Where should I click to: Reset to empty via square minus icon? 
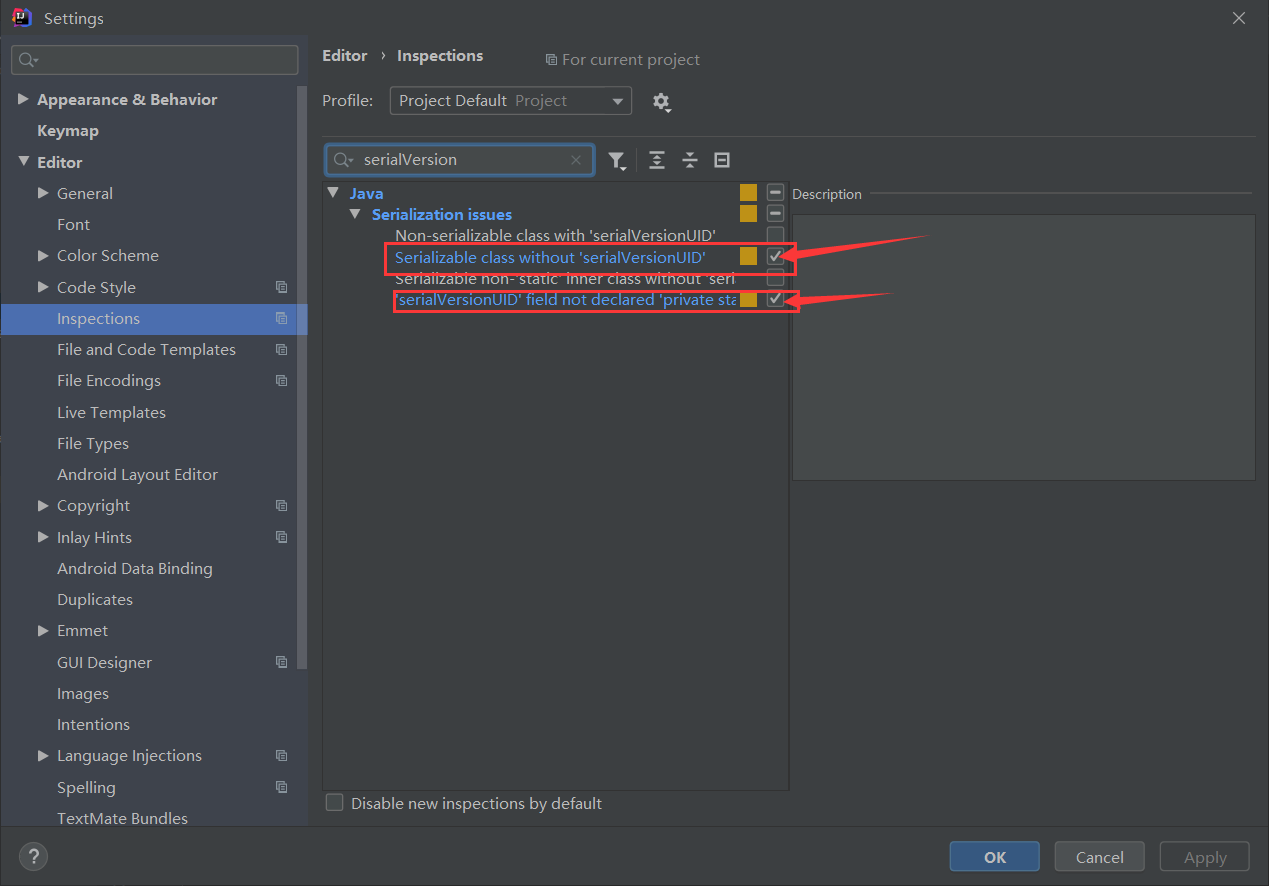pos(722,160)
